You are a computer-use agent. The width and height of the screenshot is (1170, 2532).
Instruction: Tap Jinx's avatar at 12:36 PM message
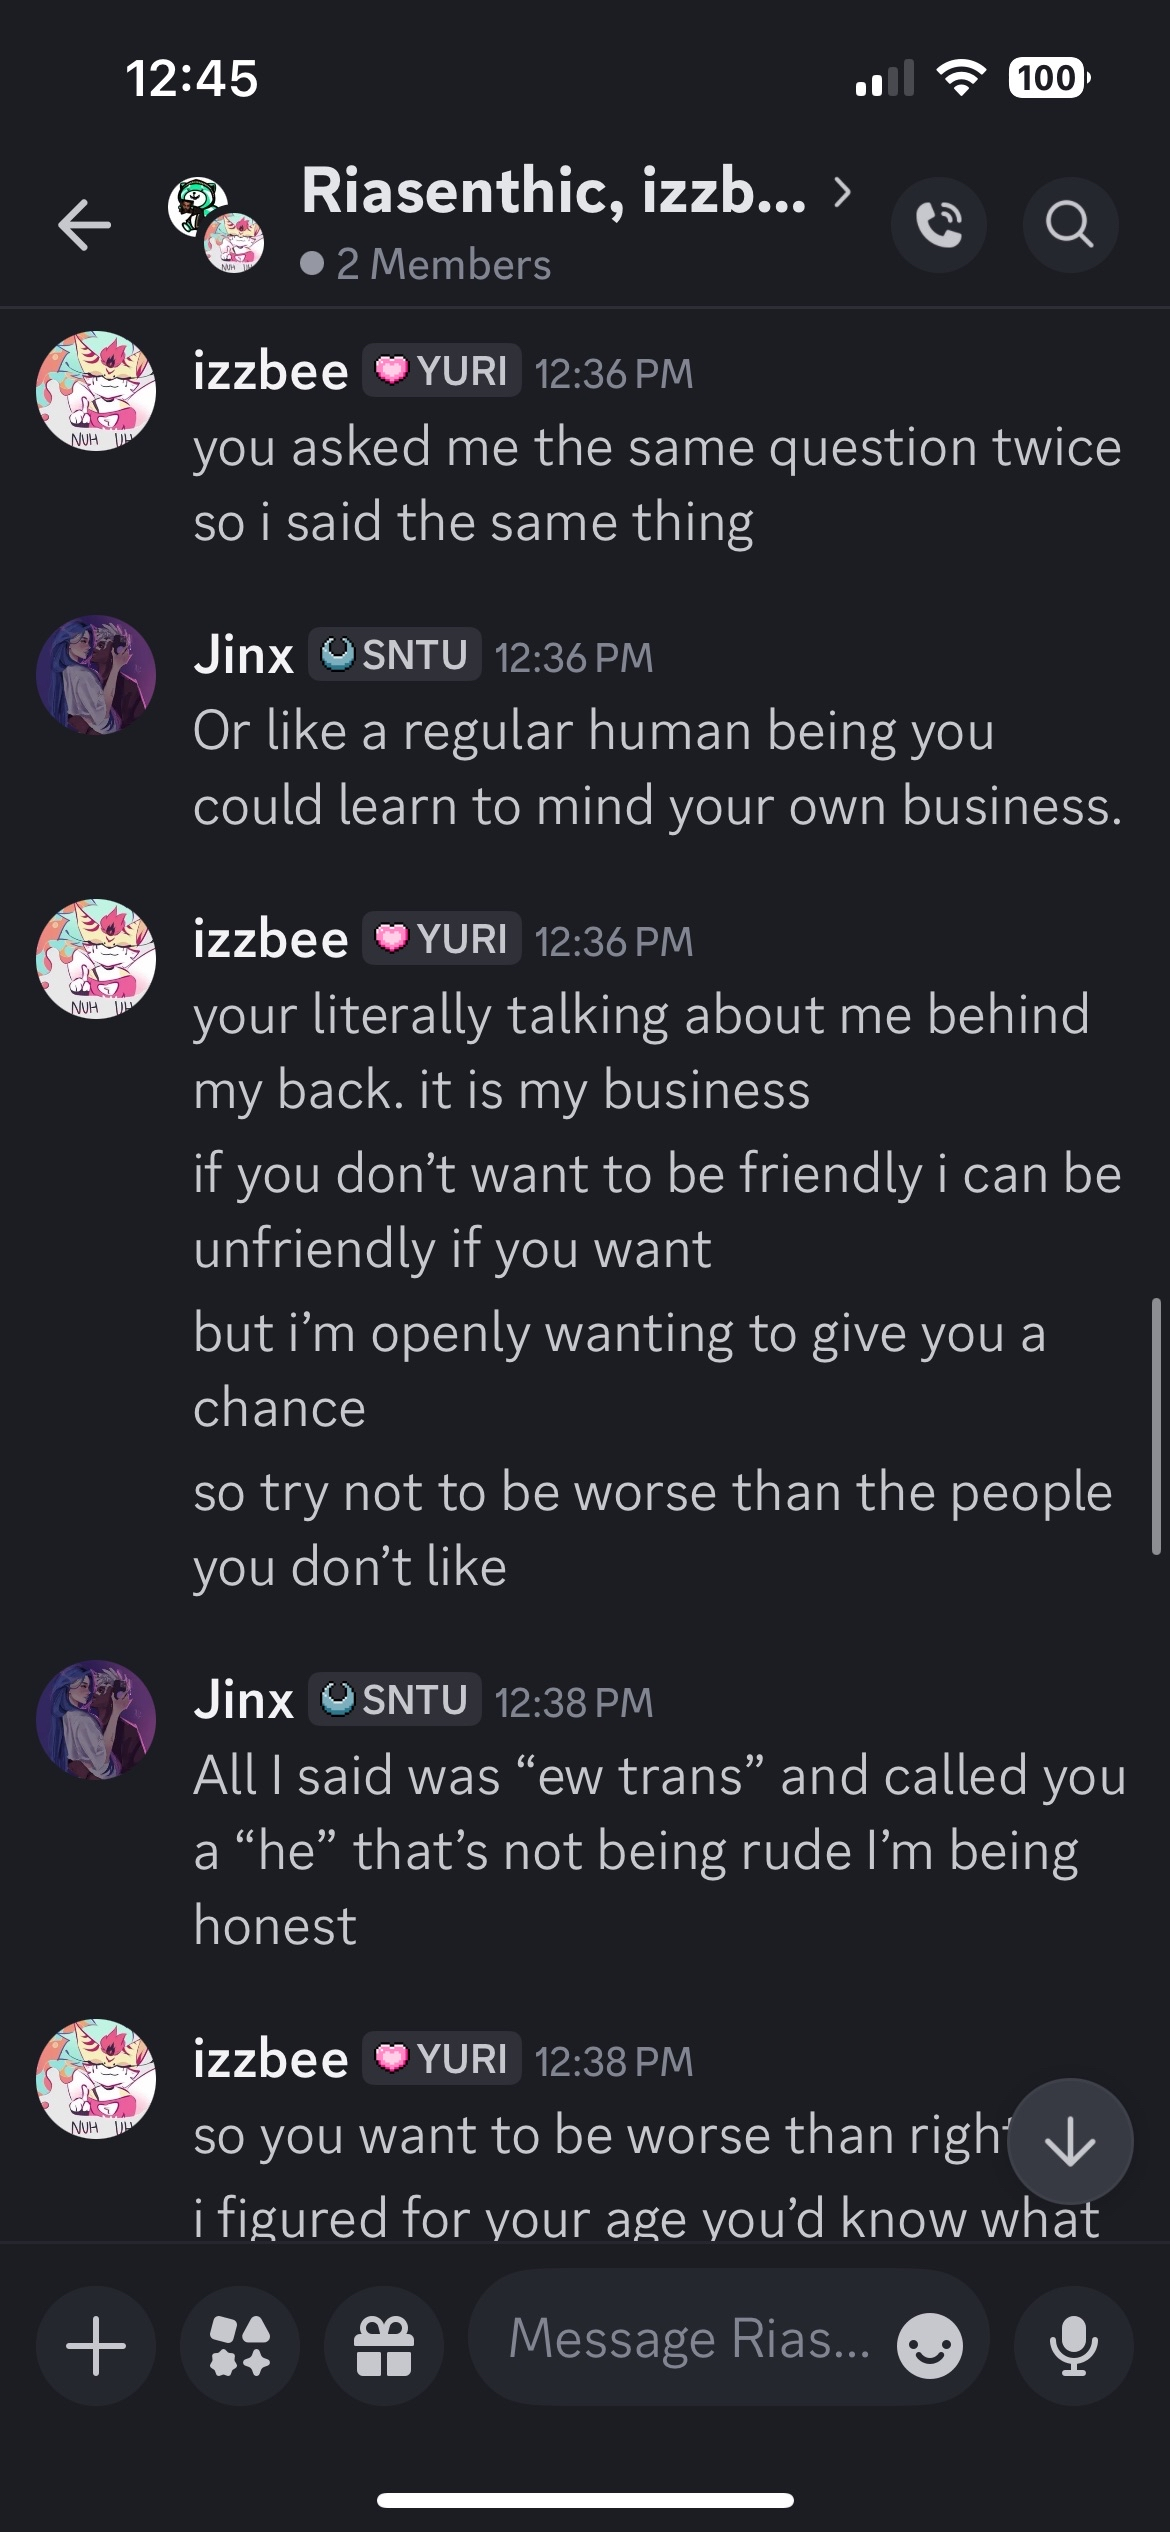click(96, 675)
